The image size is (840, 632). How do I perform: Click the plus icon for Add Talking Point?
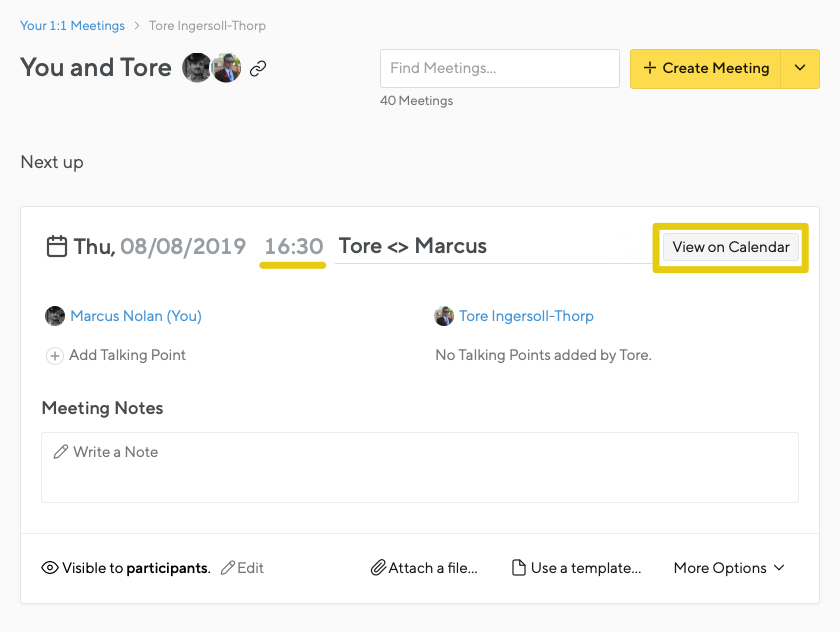(x=55, y=355)
